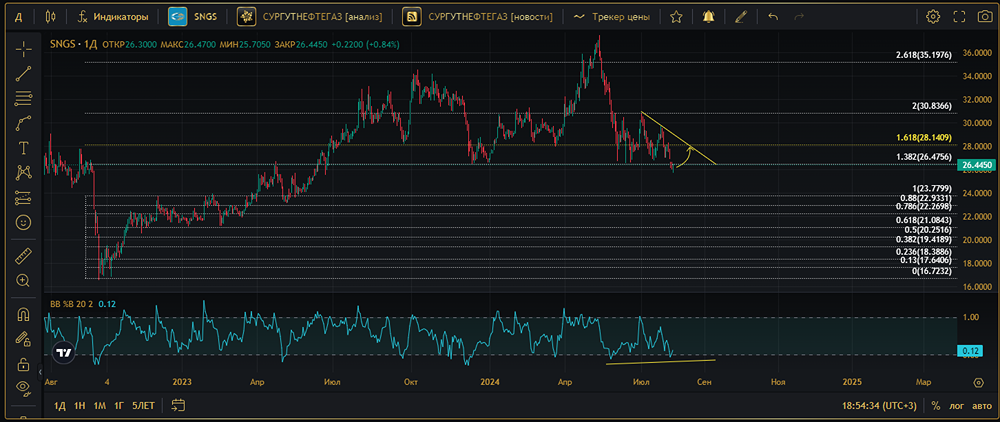
Task: Click the Трекер цены button
Action: (612, 17)
